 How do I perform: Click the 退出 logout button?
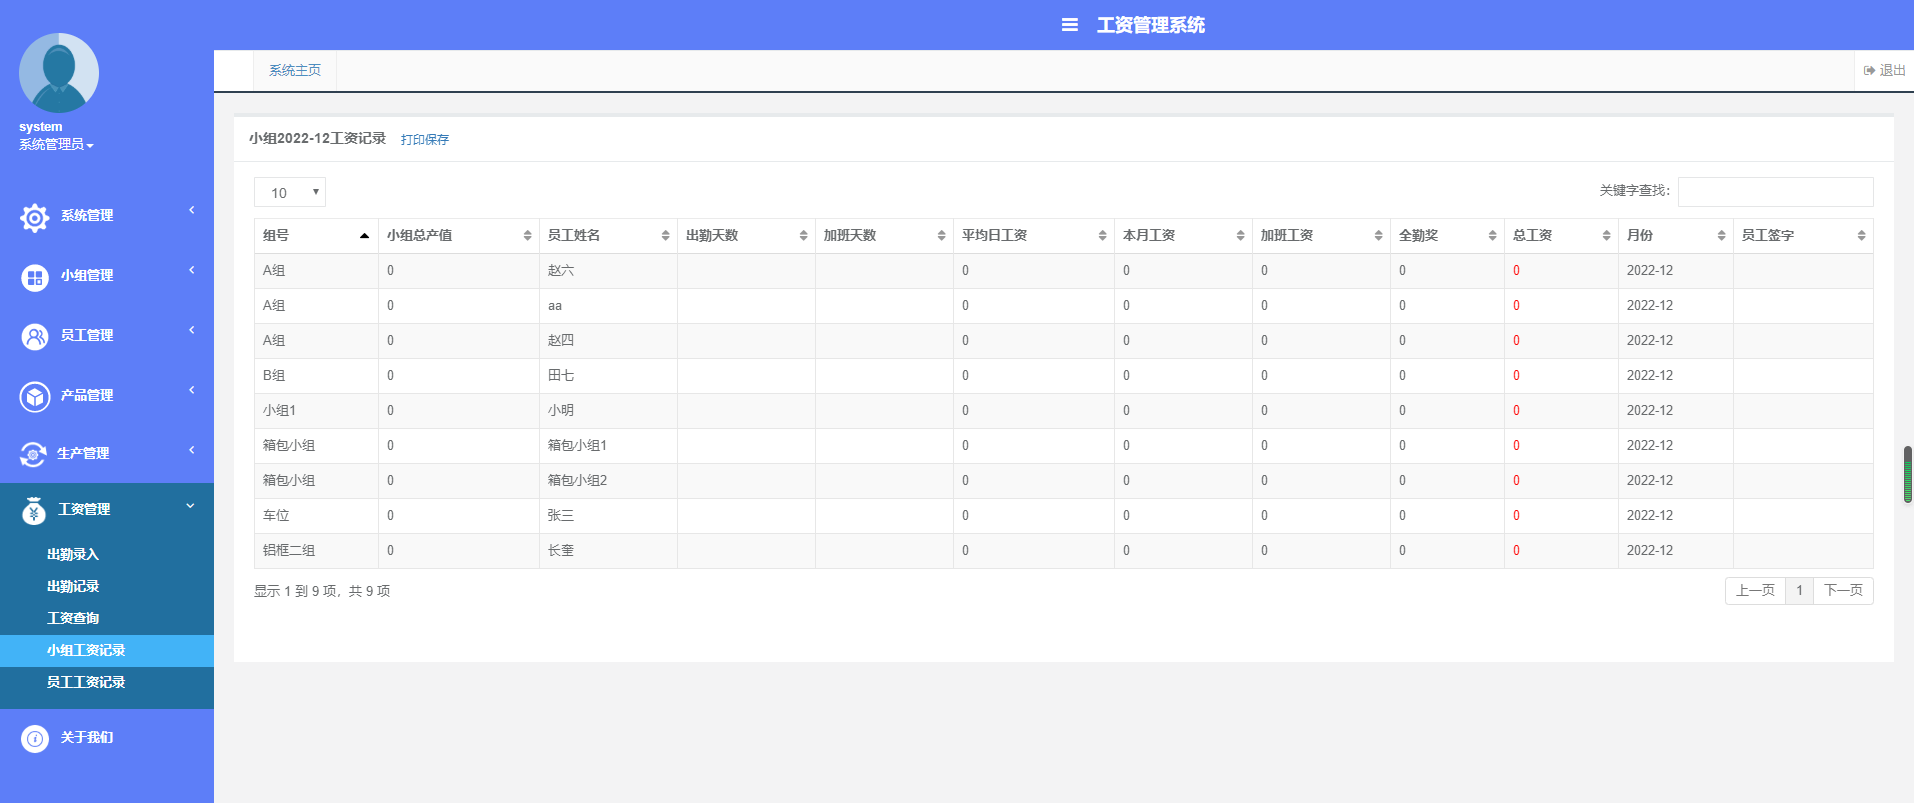[1885, 71]
